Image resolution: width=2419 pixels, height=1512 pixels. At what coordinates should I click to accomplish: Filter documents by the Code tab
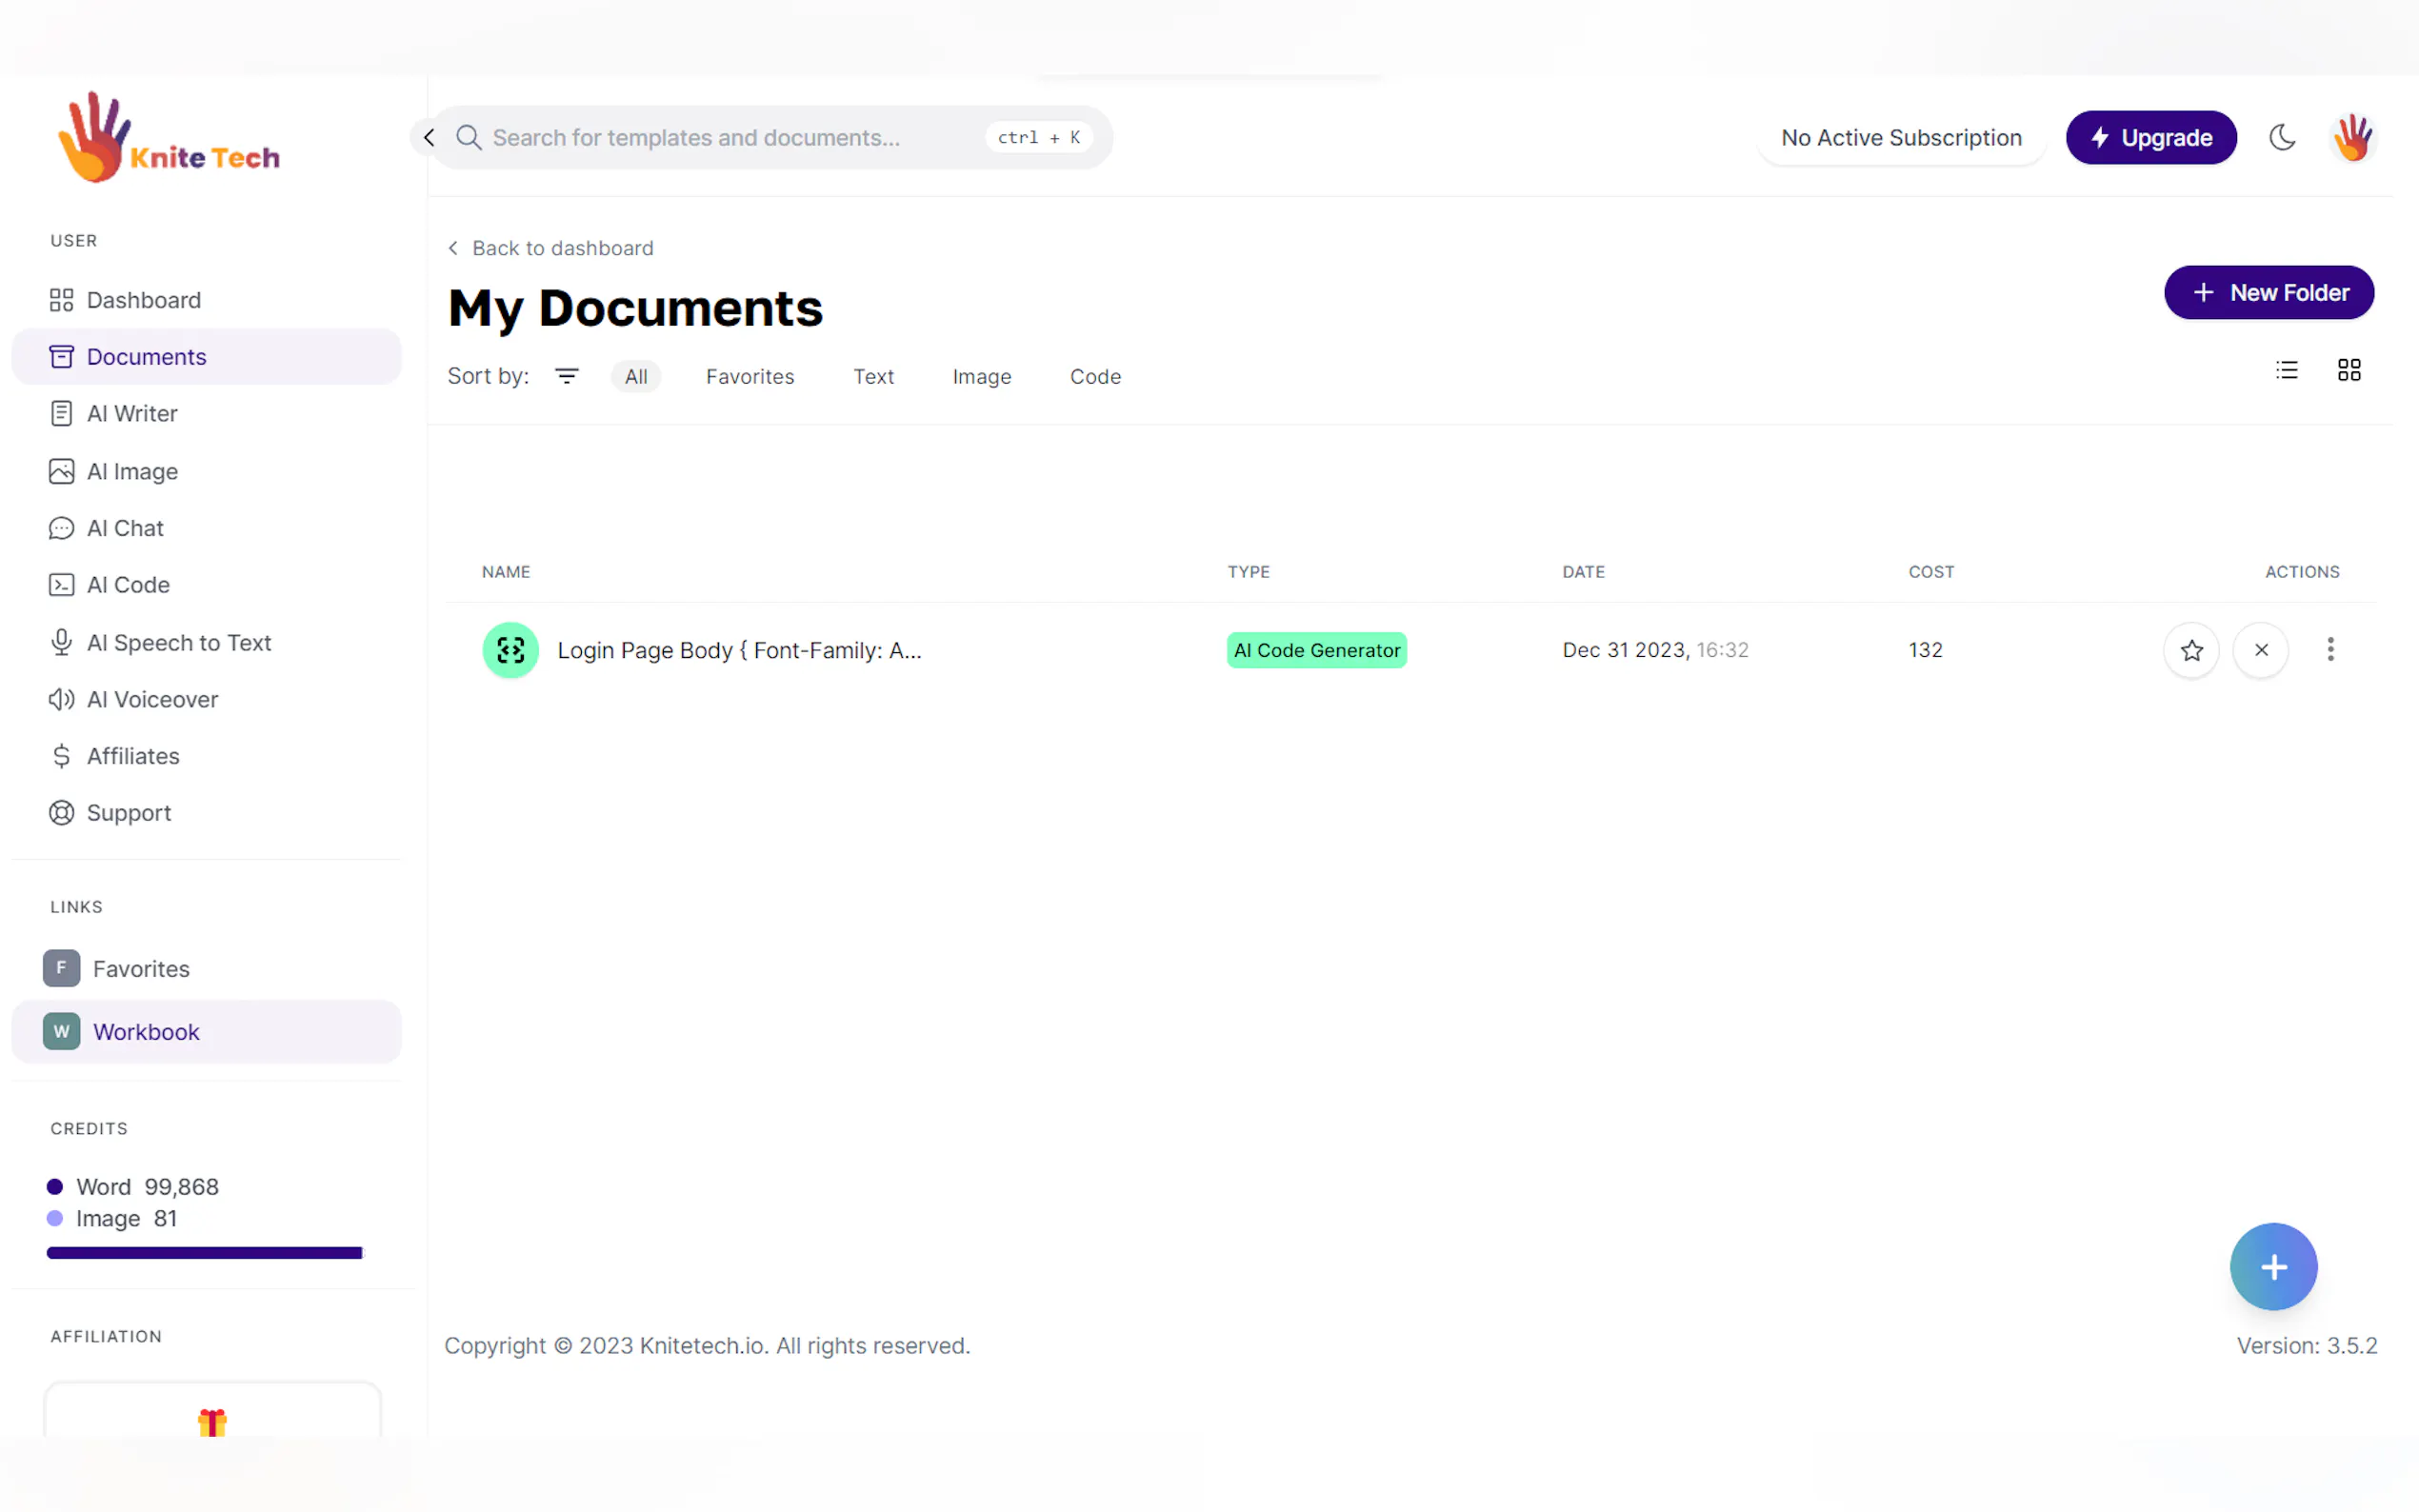pos(1094,376)
